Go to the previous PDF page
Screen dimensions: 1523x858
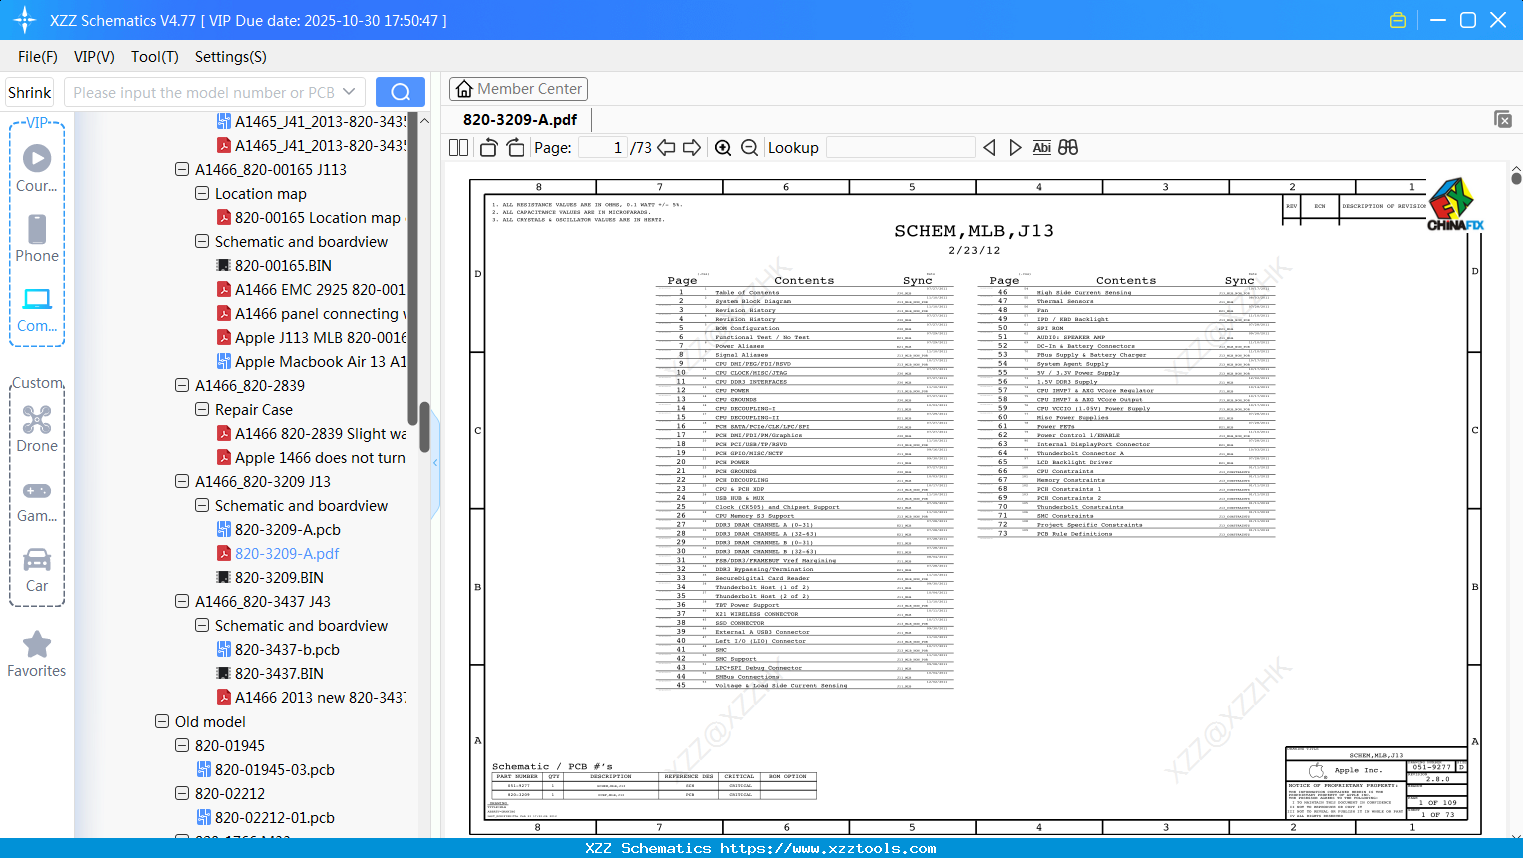coord(666,147)
